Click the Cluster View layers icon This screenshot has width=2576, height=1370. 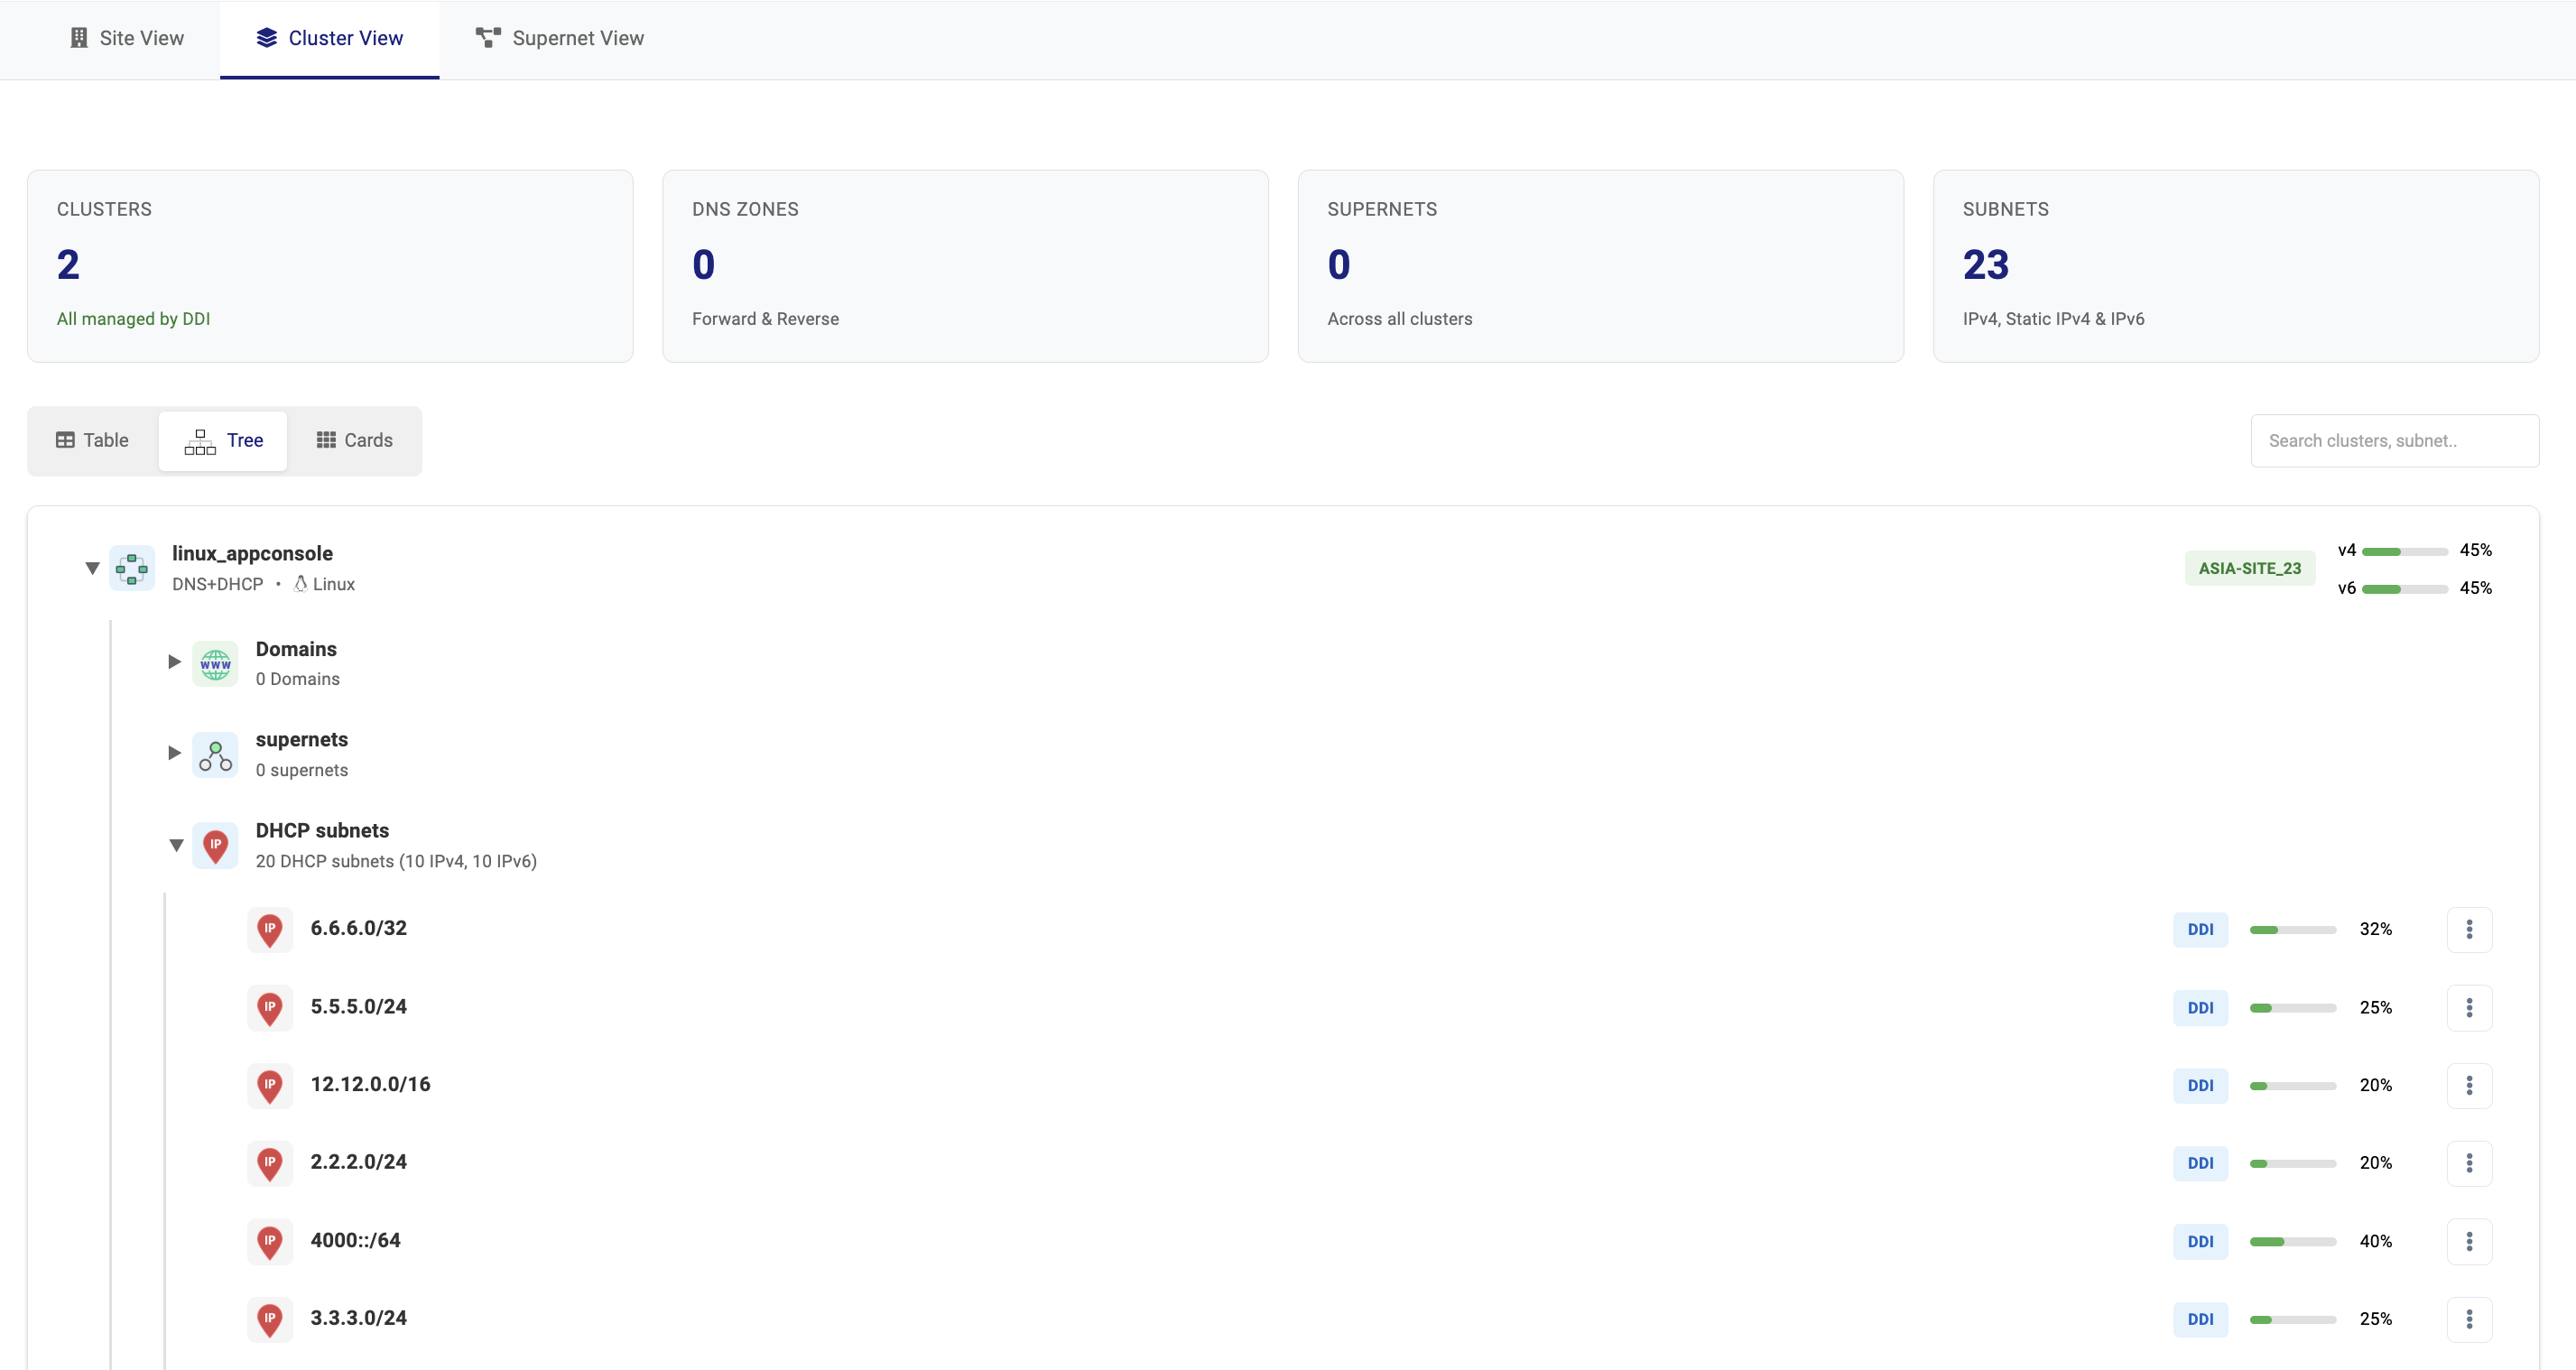(x=266, y=37)
